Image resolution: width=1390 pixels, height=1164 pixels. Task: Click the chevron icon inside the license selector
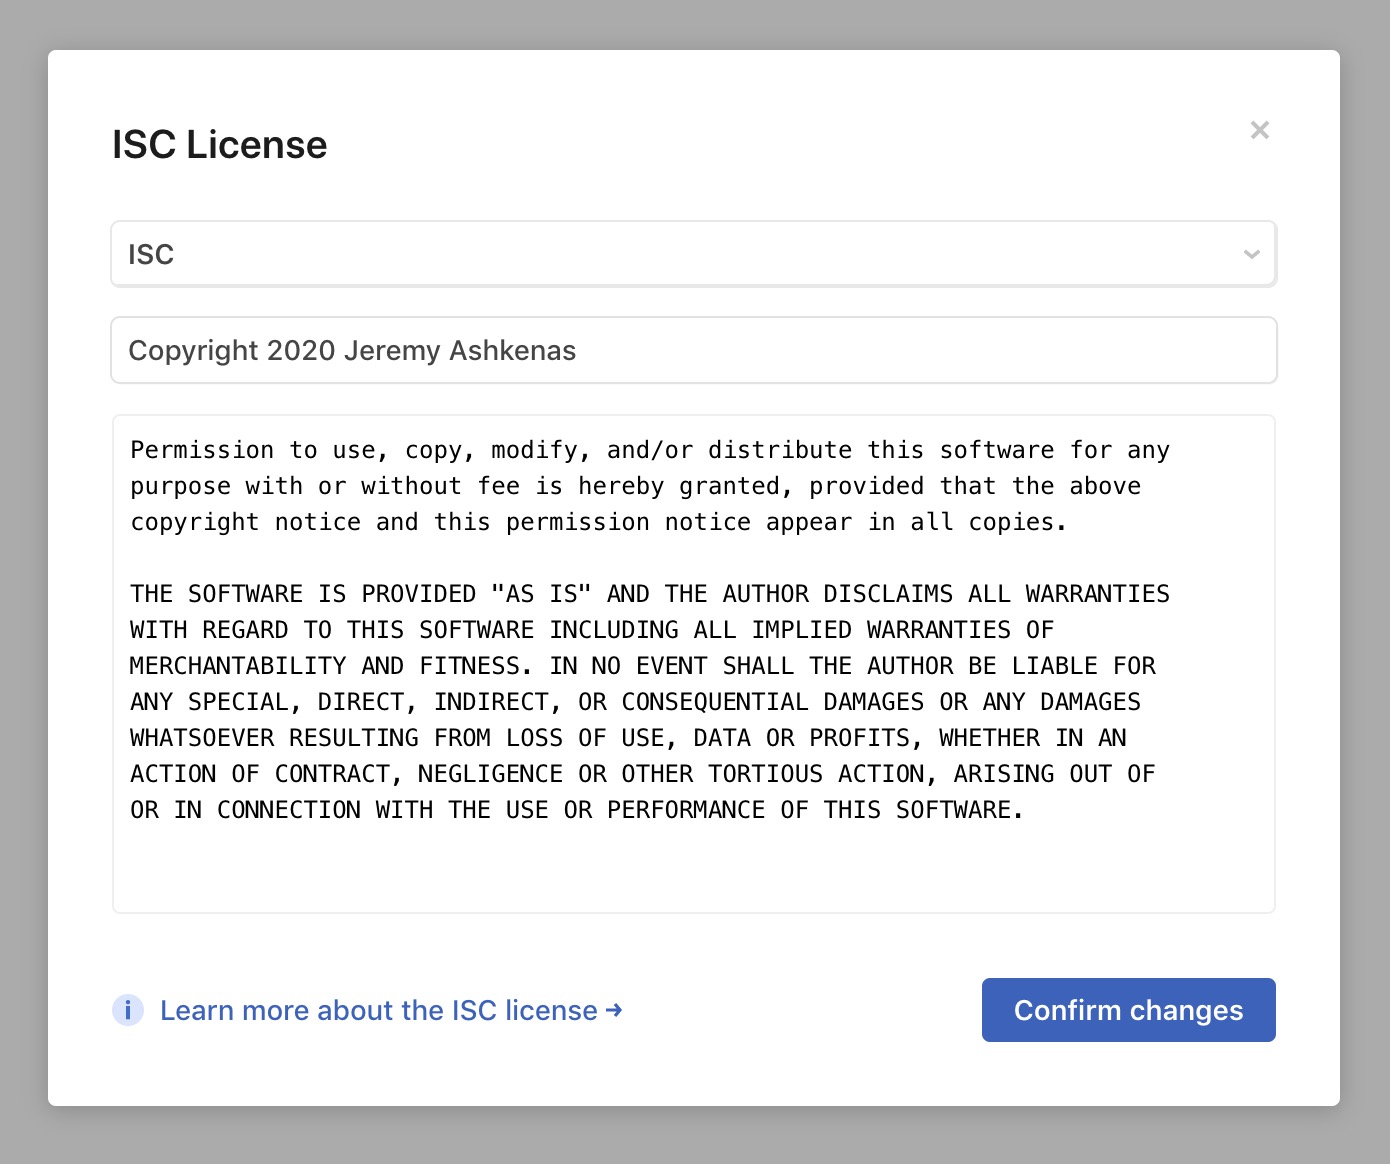tap(1251, 254)
